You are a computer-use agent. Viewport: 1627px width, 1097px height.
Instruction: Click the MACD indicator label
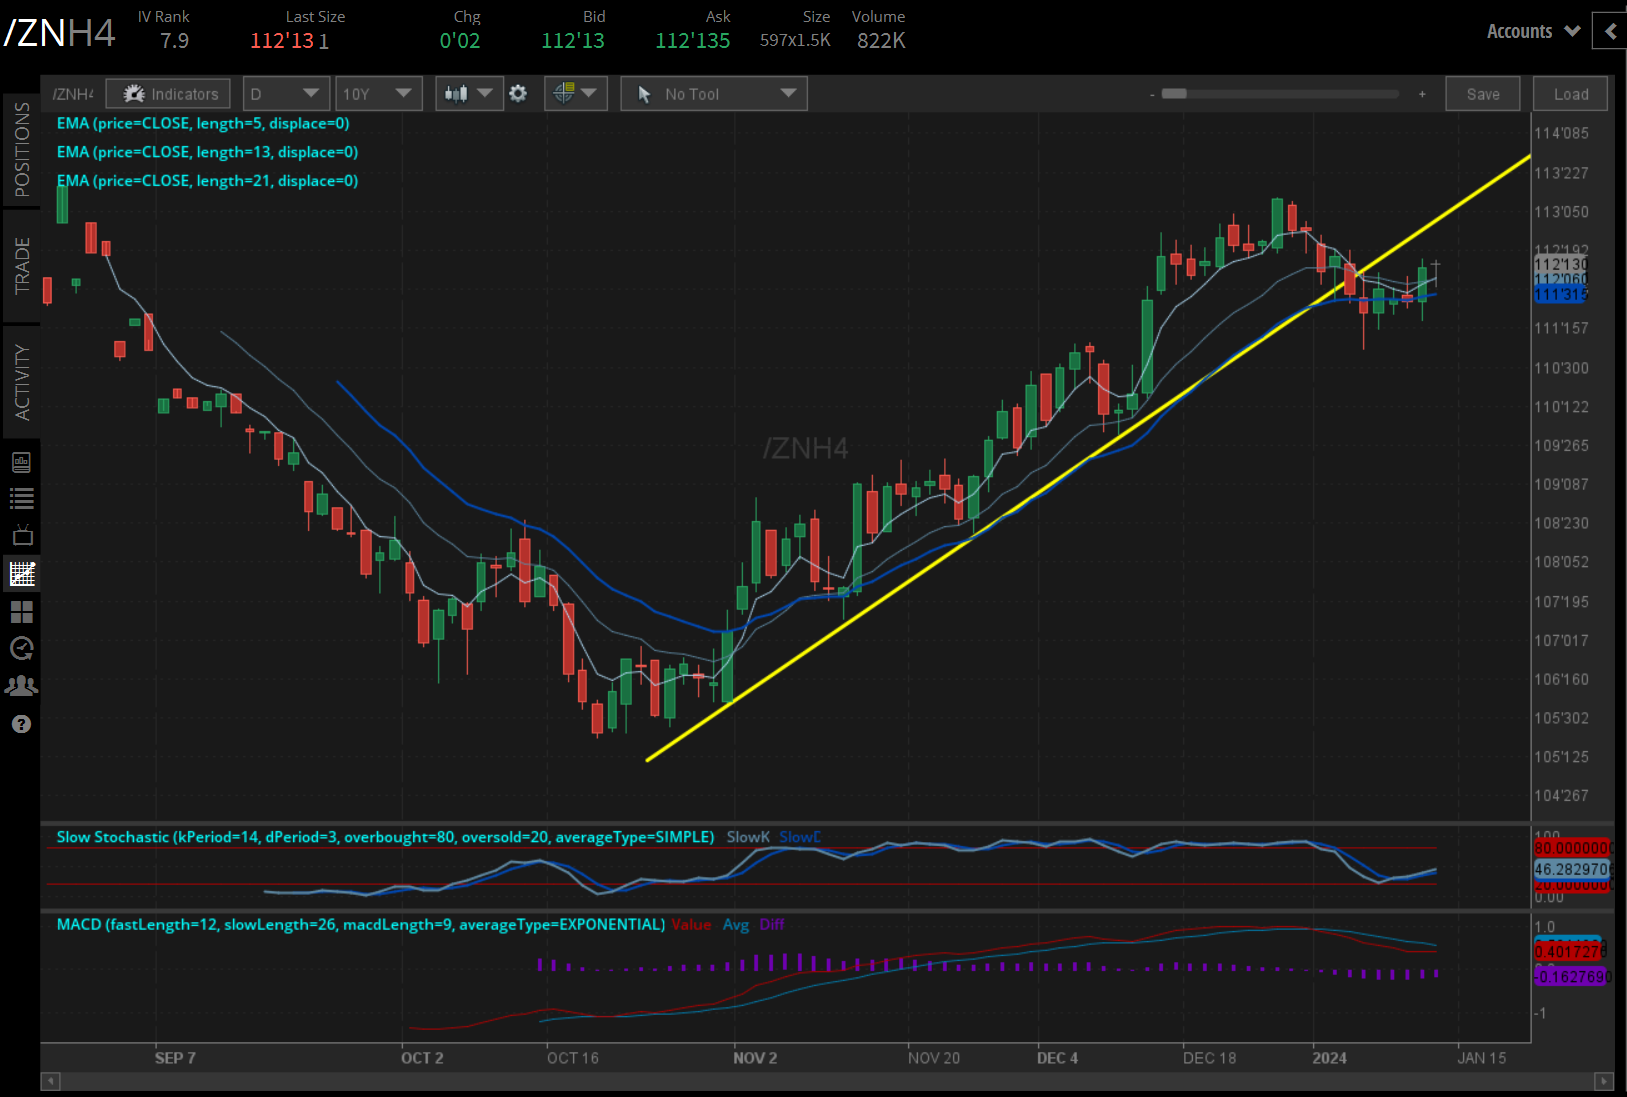360,924
